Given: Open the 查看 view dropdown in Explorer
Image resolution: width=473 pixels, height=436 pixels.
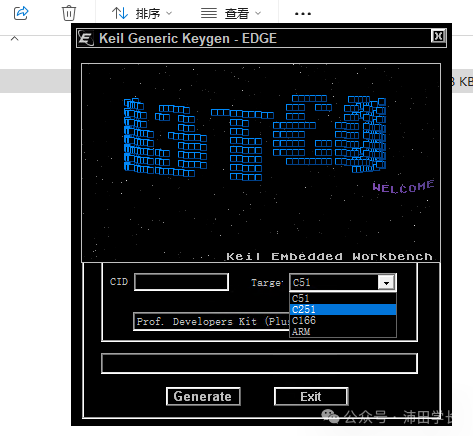Looking at the screenshot, I should coord(231,14).
